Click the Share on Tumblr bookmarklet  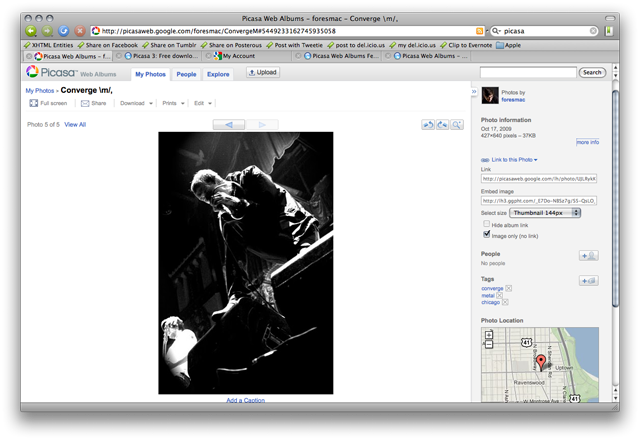169,45
